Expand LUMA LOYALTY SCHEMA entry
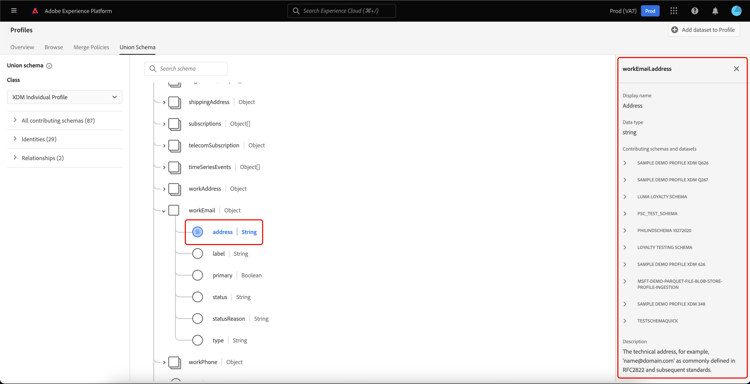Image resolution: width=750 pixels, height=384 pixels. (625, 197)
